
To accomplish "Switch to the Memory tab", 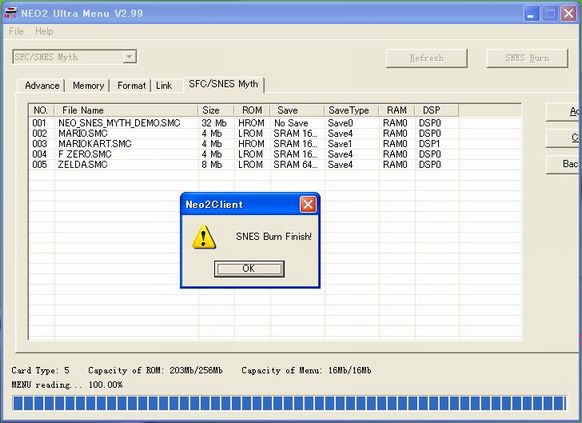I will [88, 86].
